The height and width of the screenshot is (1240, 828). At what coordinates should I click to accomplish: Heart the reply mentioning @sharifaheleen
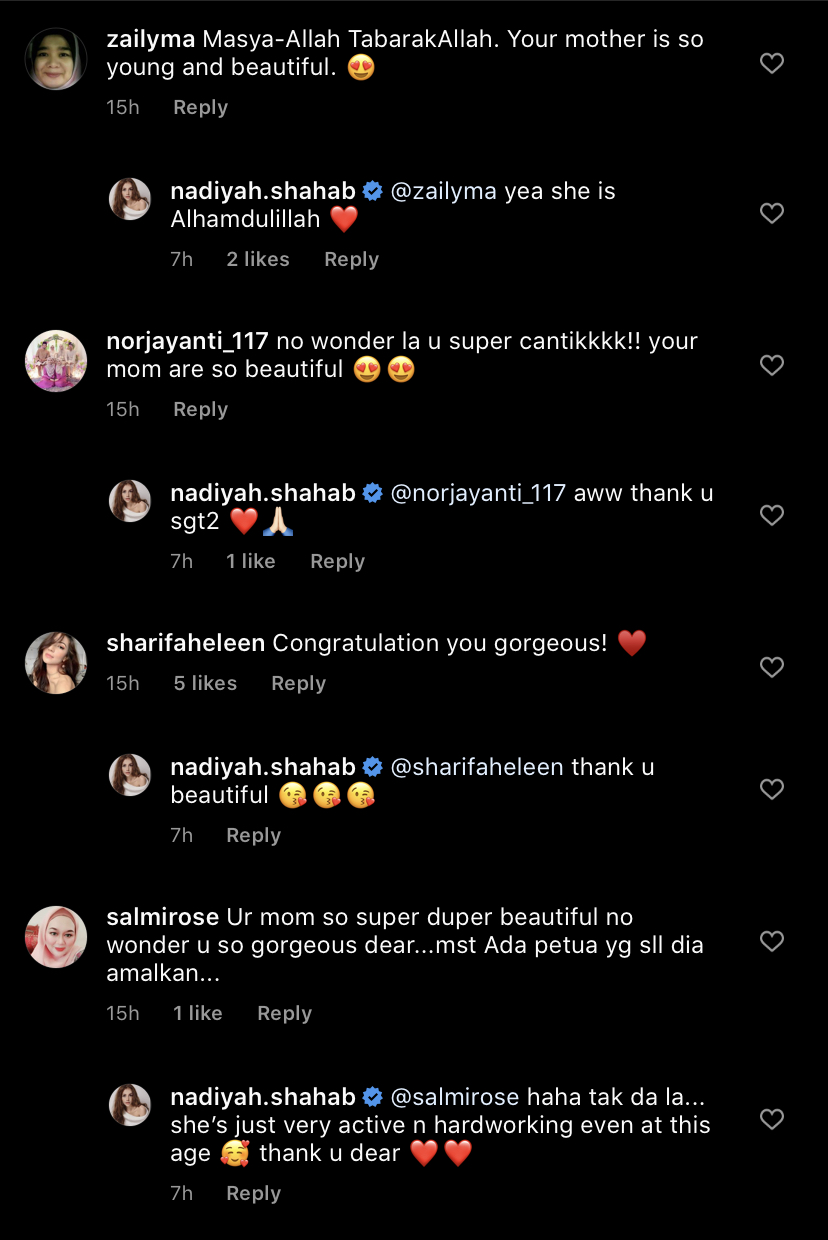pos(771,789)
